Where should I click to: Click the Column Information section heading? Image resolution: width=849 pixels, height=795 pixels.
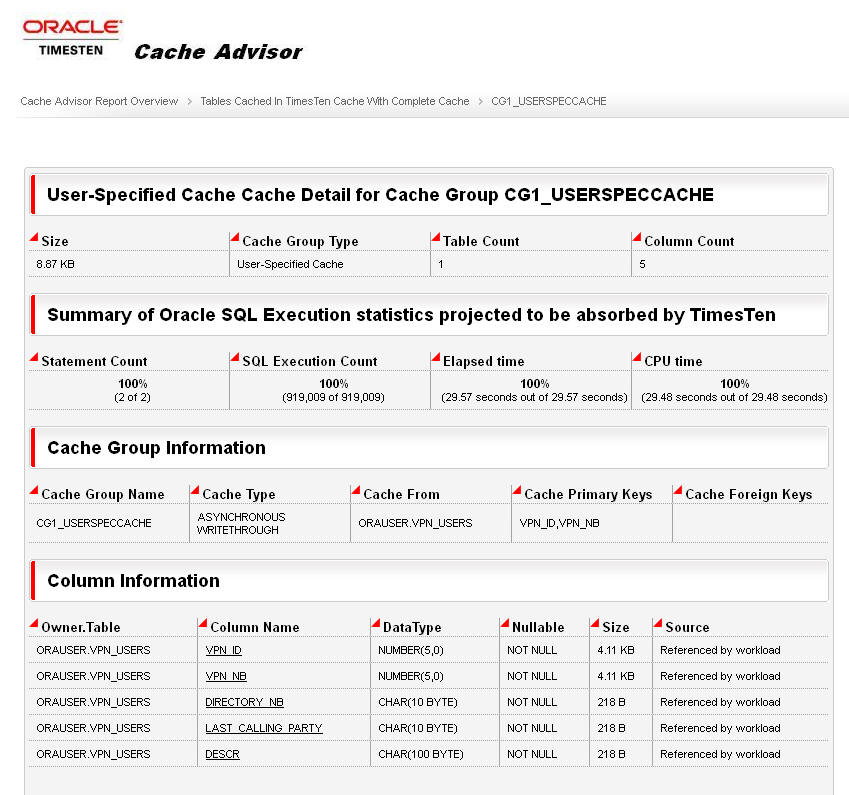point(133,581)
